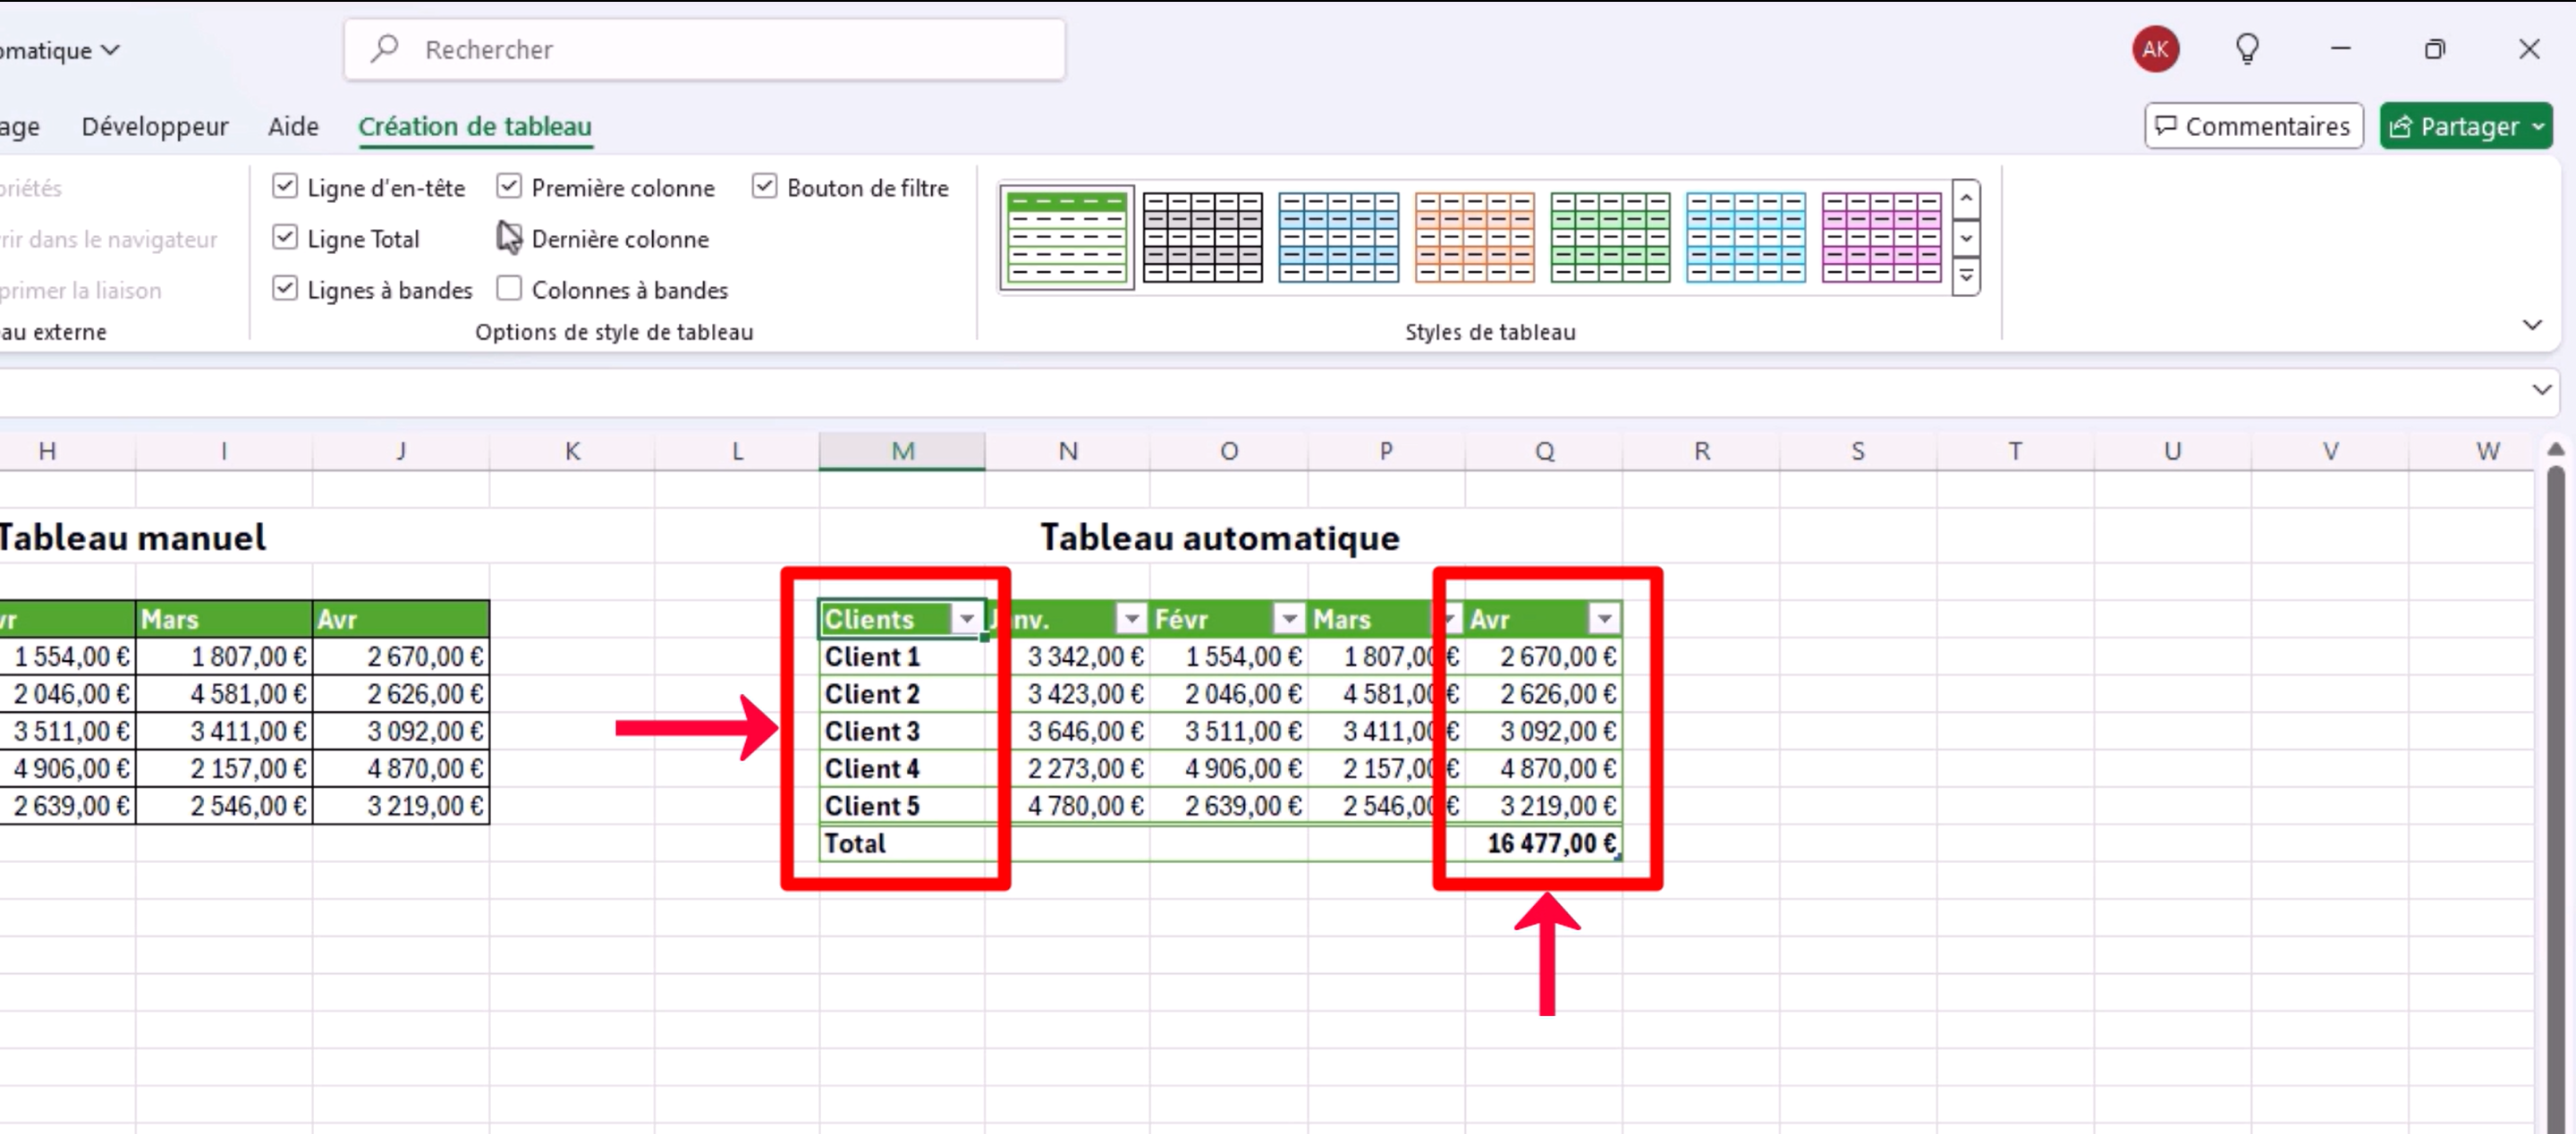Screen dimensions: 2576x1134
Task: Uncheck the Ligne Total checkbox
Action: 285,238
